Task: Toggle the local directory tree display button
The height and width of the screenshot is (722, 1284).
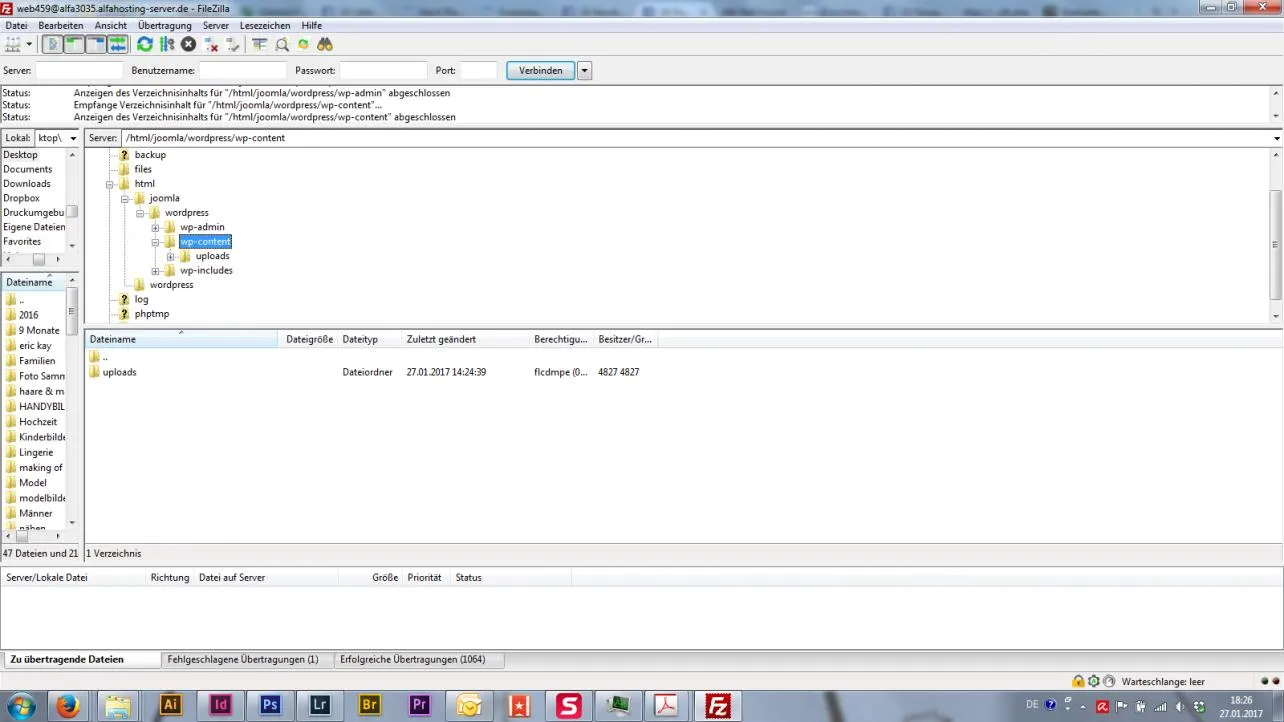Action: 74,44
